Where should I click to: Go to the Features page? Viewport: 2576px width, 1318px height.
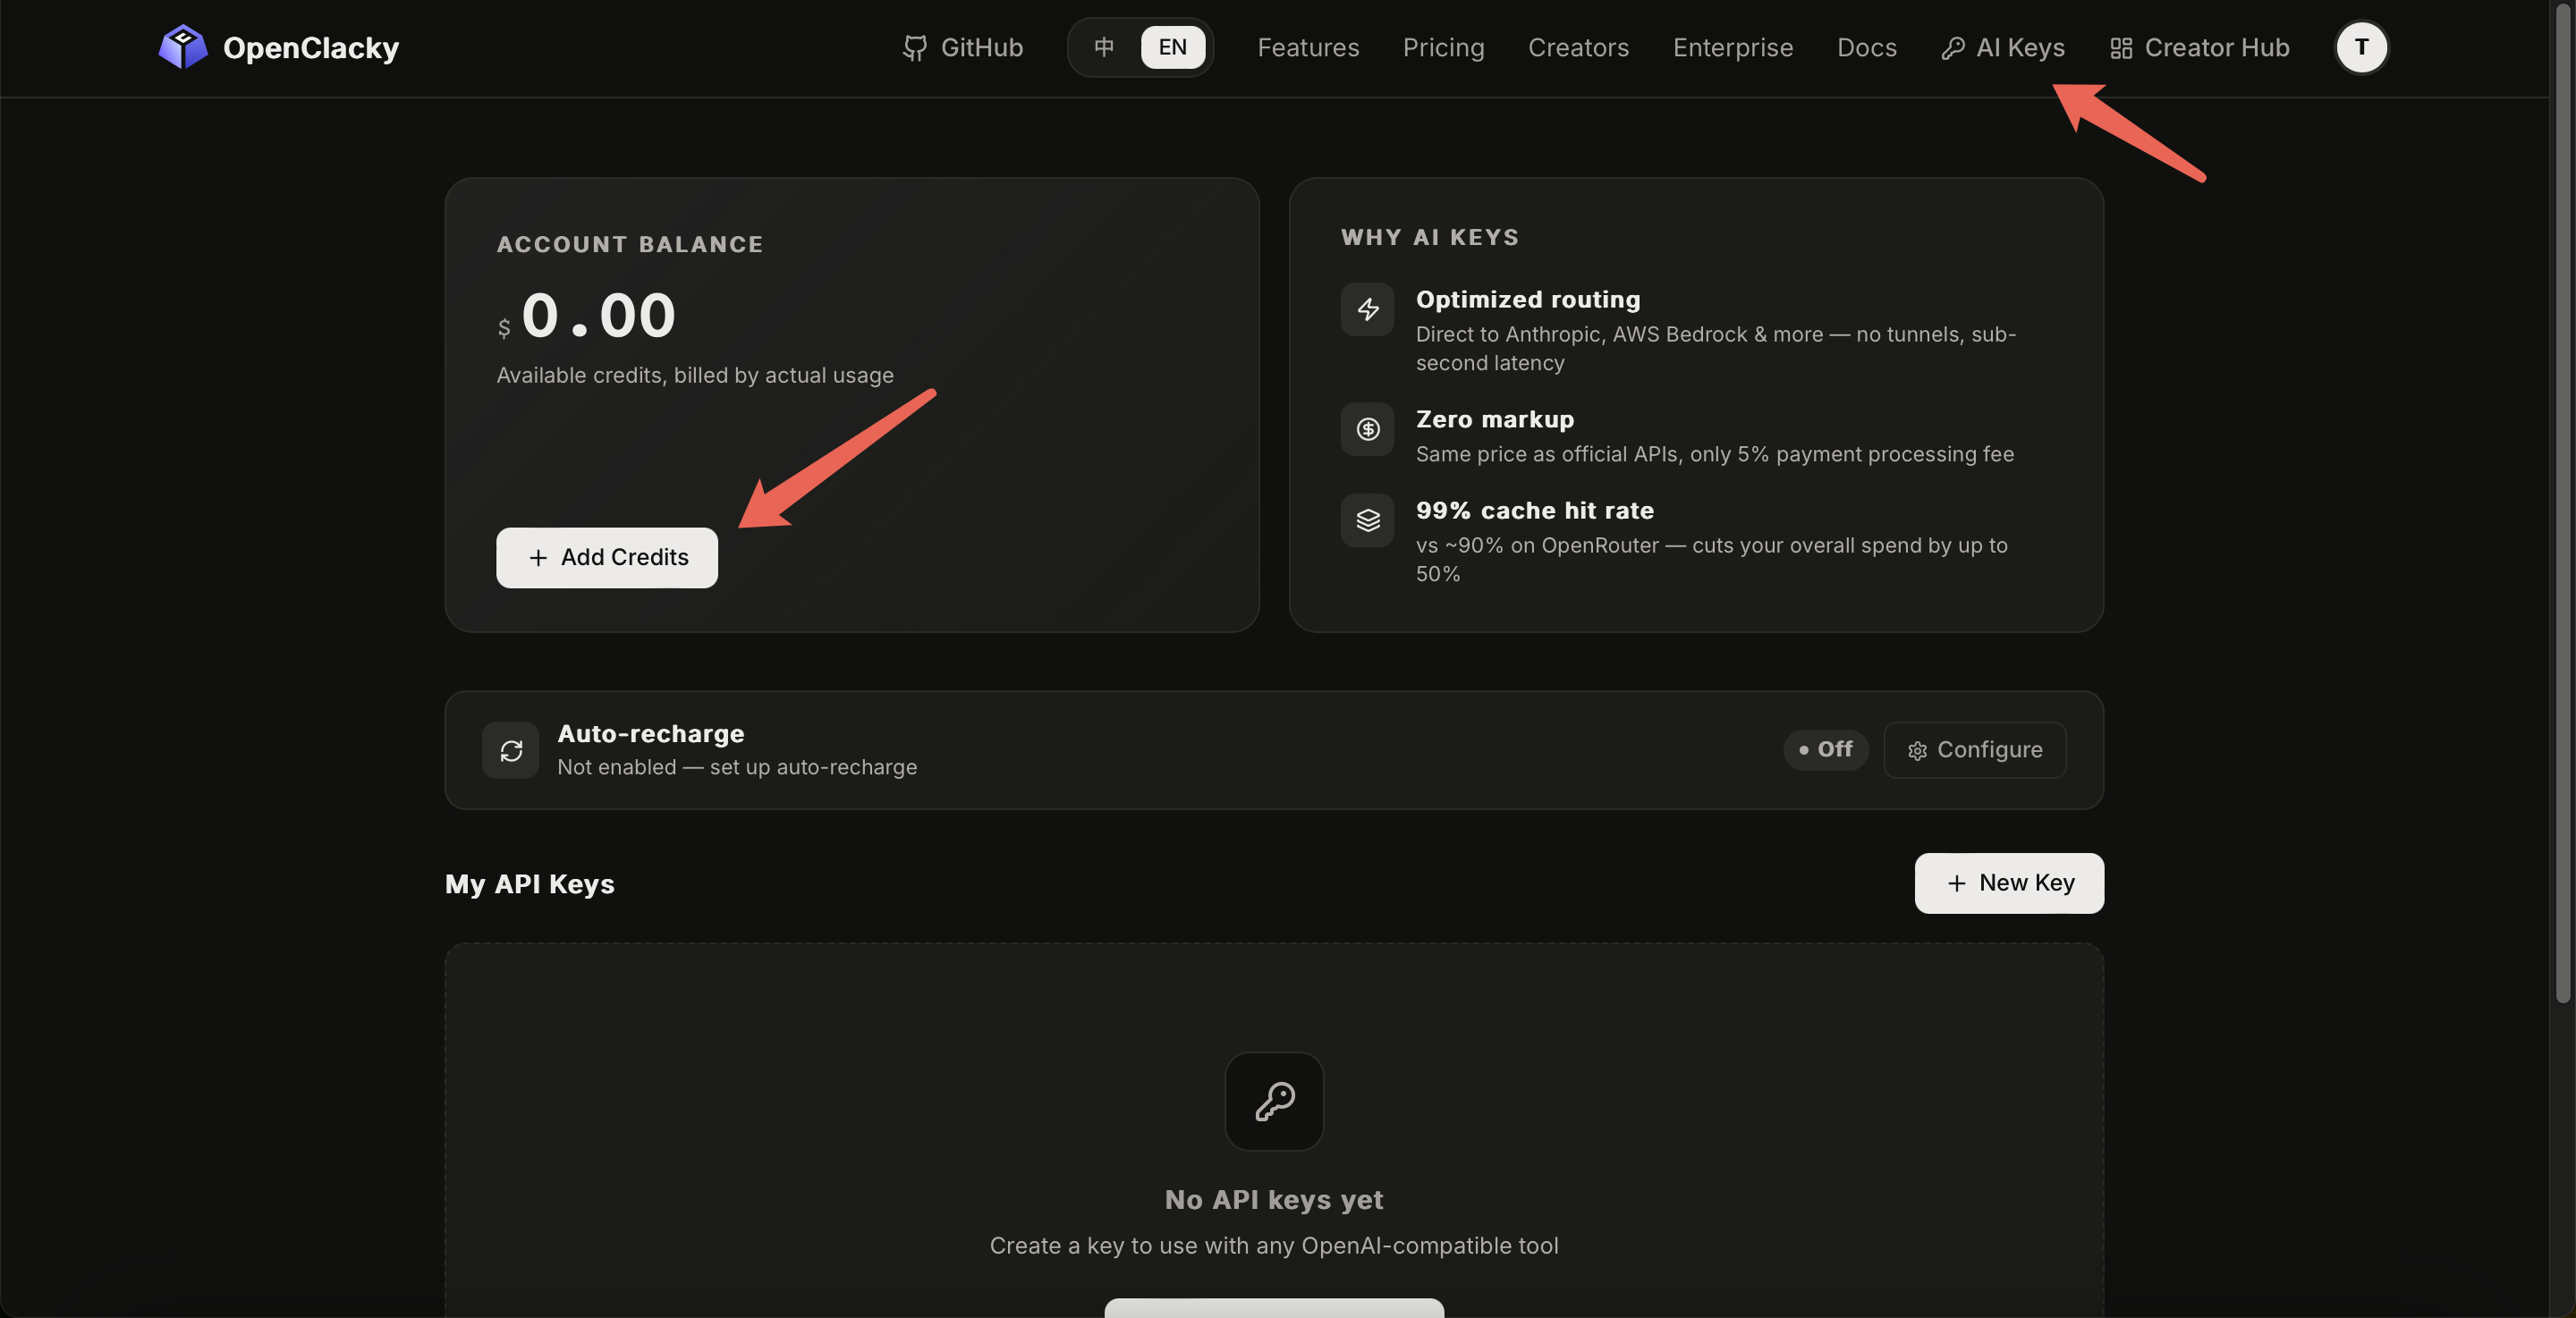pos(1308,47)
